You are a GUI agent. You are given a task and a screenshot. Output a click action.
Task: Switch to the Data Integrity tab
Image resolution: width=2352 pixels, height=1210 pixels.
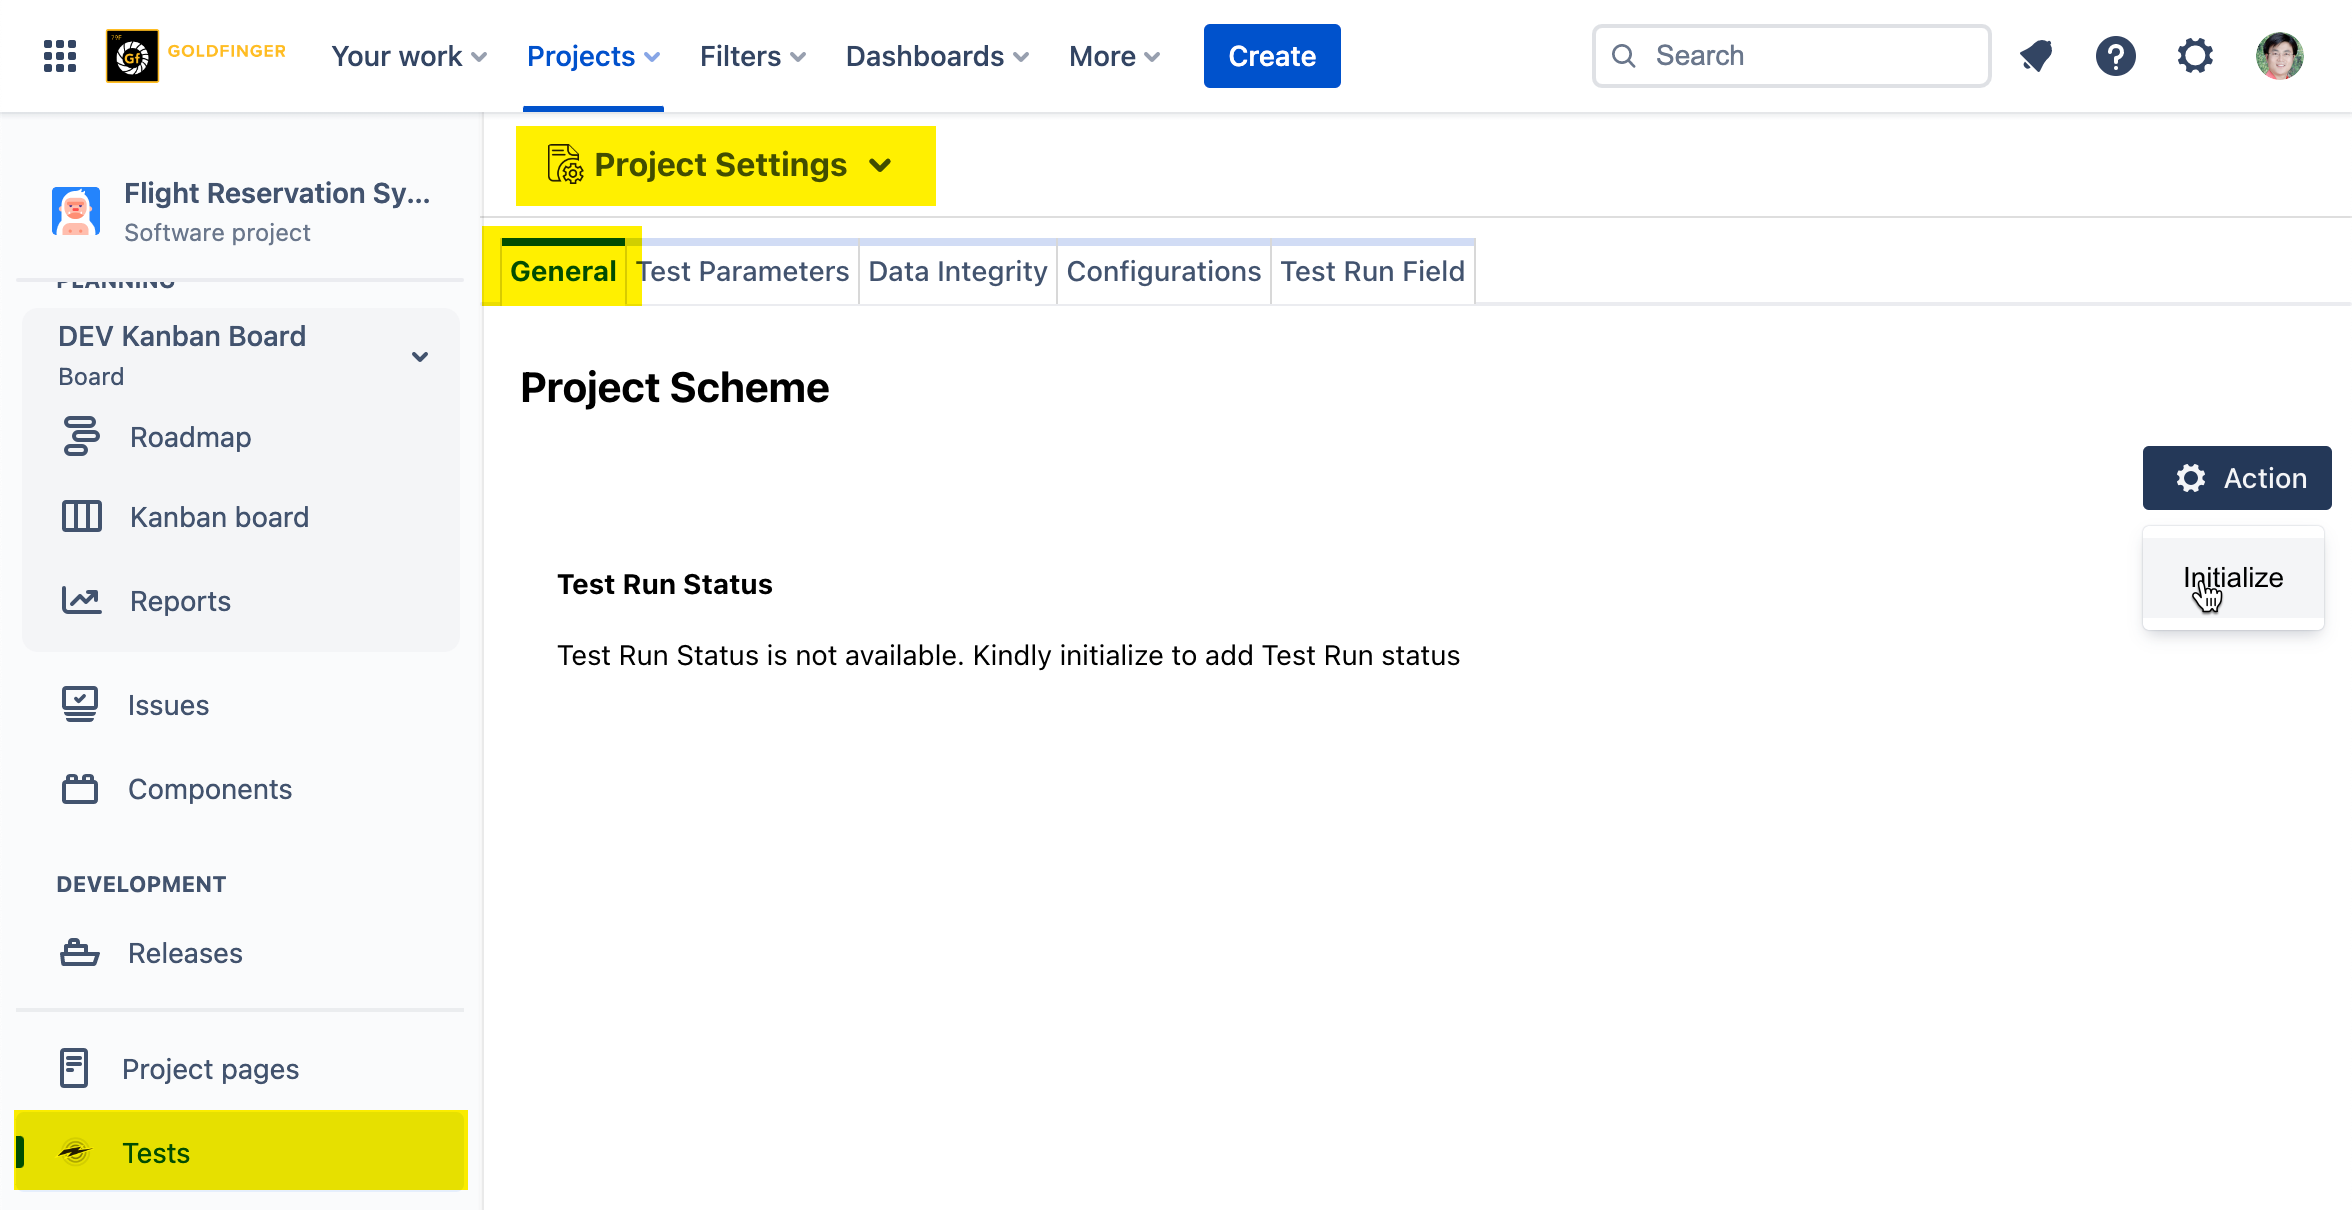(x=957, y=272)
